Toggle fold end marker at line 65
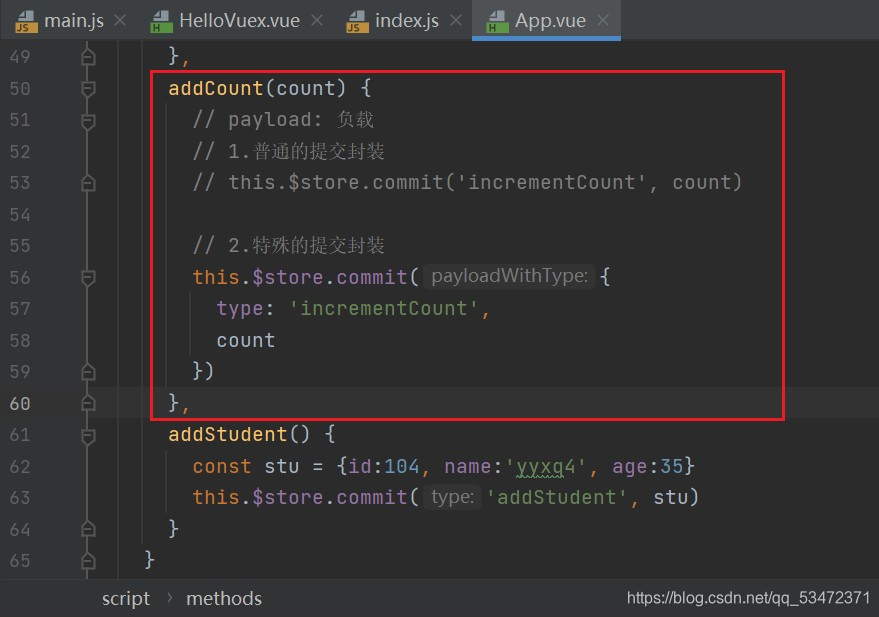 point(88,560)
